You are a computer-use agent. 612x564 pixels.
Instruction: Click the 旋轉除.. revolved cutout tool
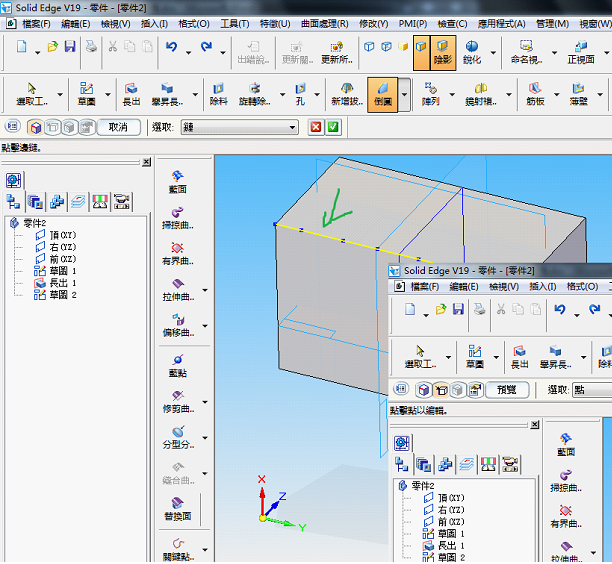pos(254,94)
